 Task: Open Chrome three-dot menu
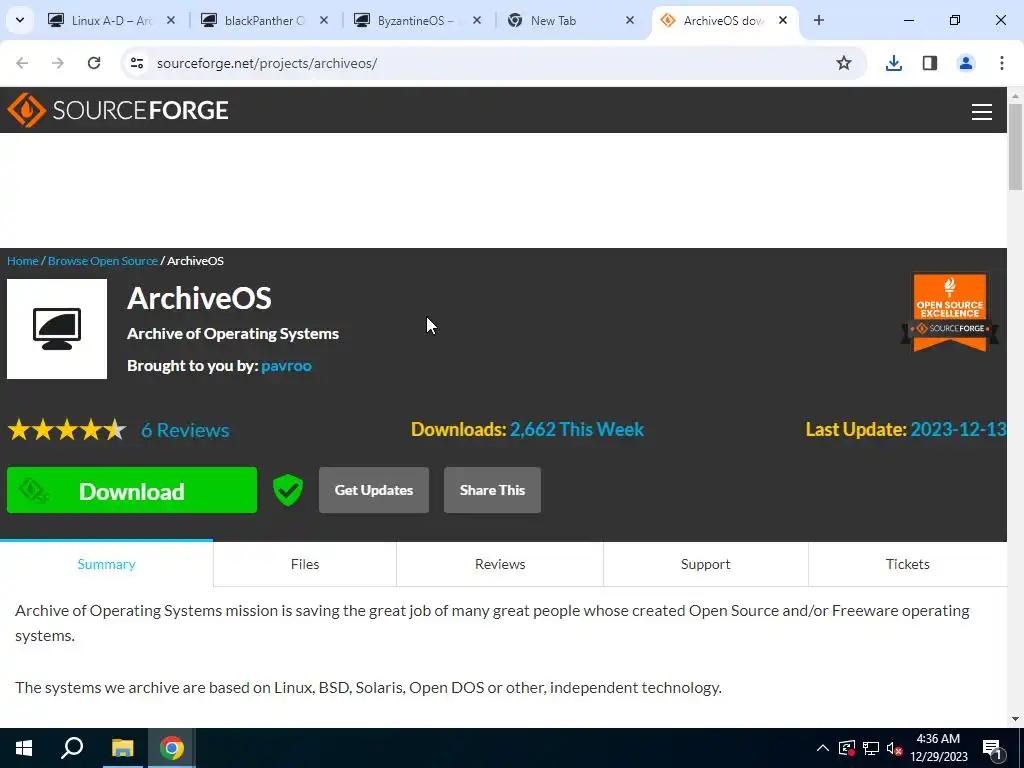pyautogui.click(x=1001, y=63)
